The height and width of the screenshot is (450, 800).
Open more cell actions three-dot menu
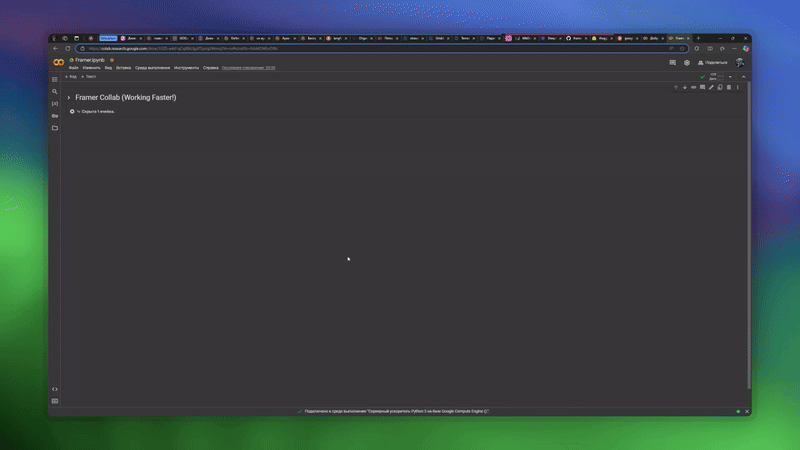[x=738, y=87]
